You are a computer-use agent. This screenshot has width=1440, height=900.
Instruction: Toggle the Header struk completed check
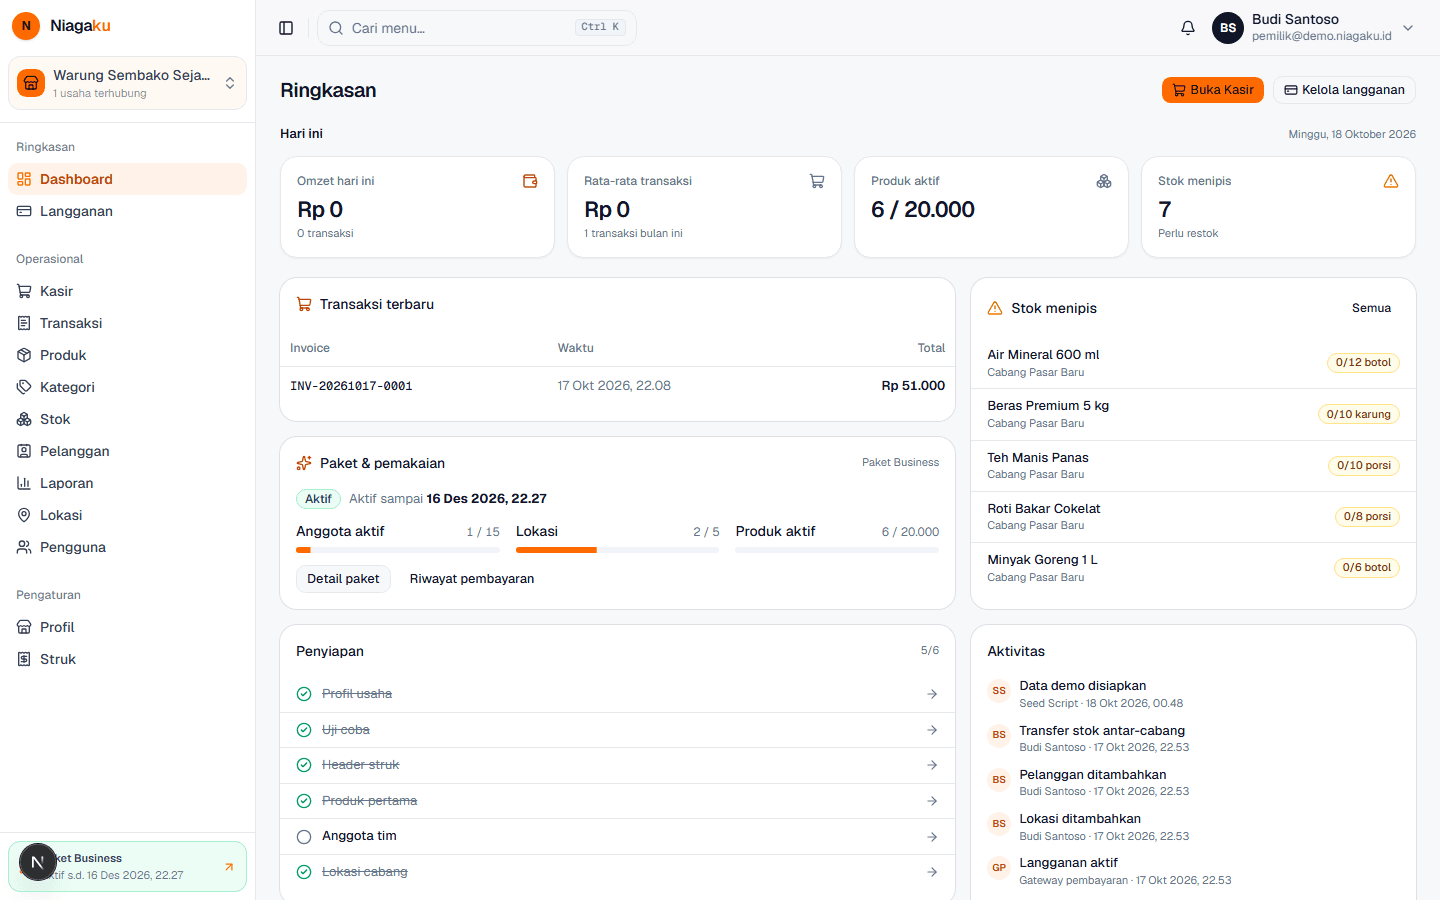point(304,765)
